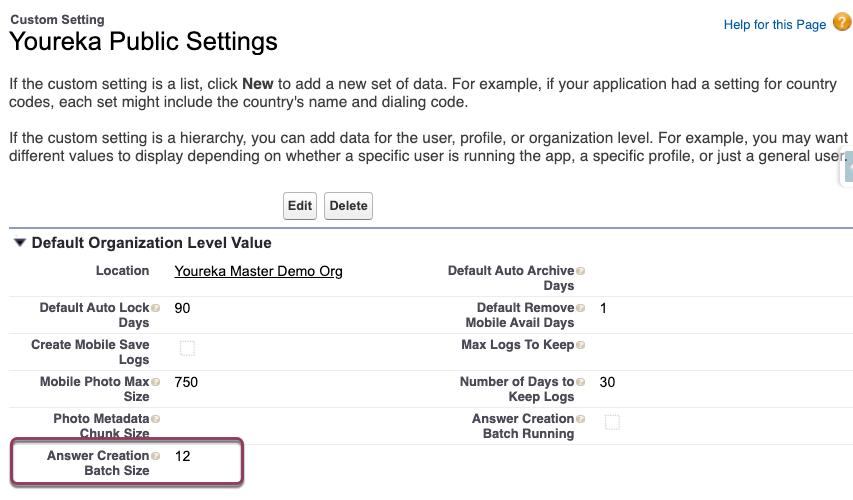Screen dimensions: 853x500
Task: Click the Max Logs To Keep label
Action: pos(517,344)
